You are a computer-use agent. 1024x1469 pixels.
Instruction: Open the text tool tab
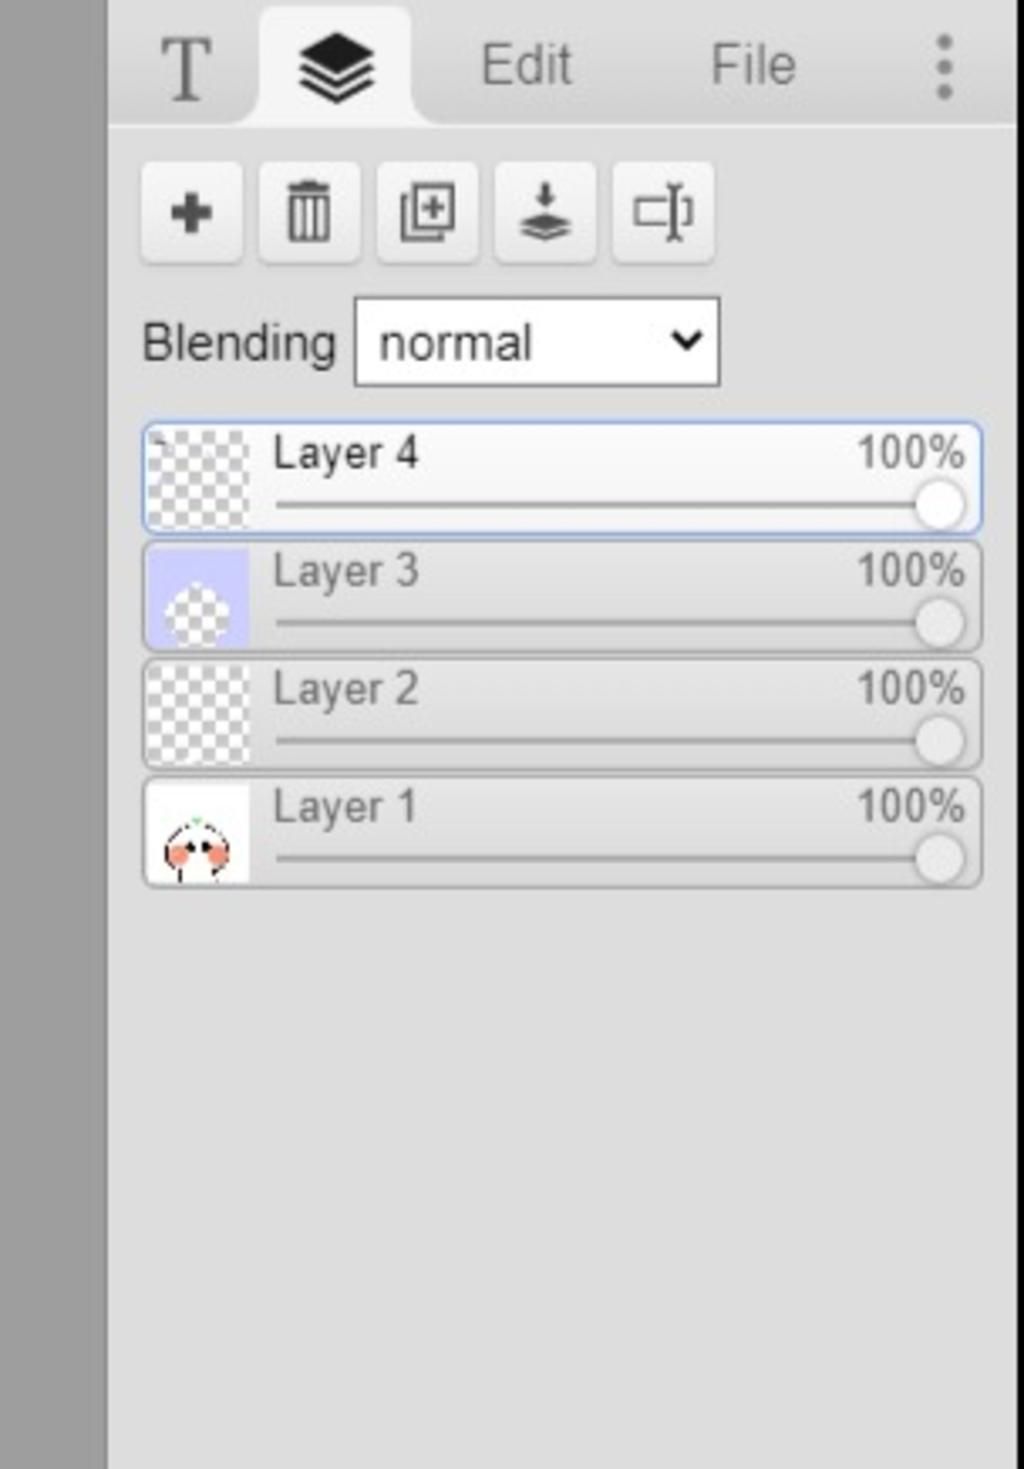186,68
